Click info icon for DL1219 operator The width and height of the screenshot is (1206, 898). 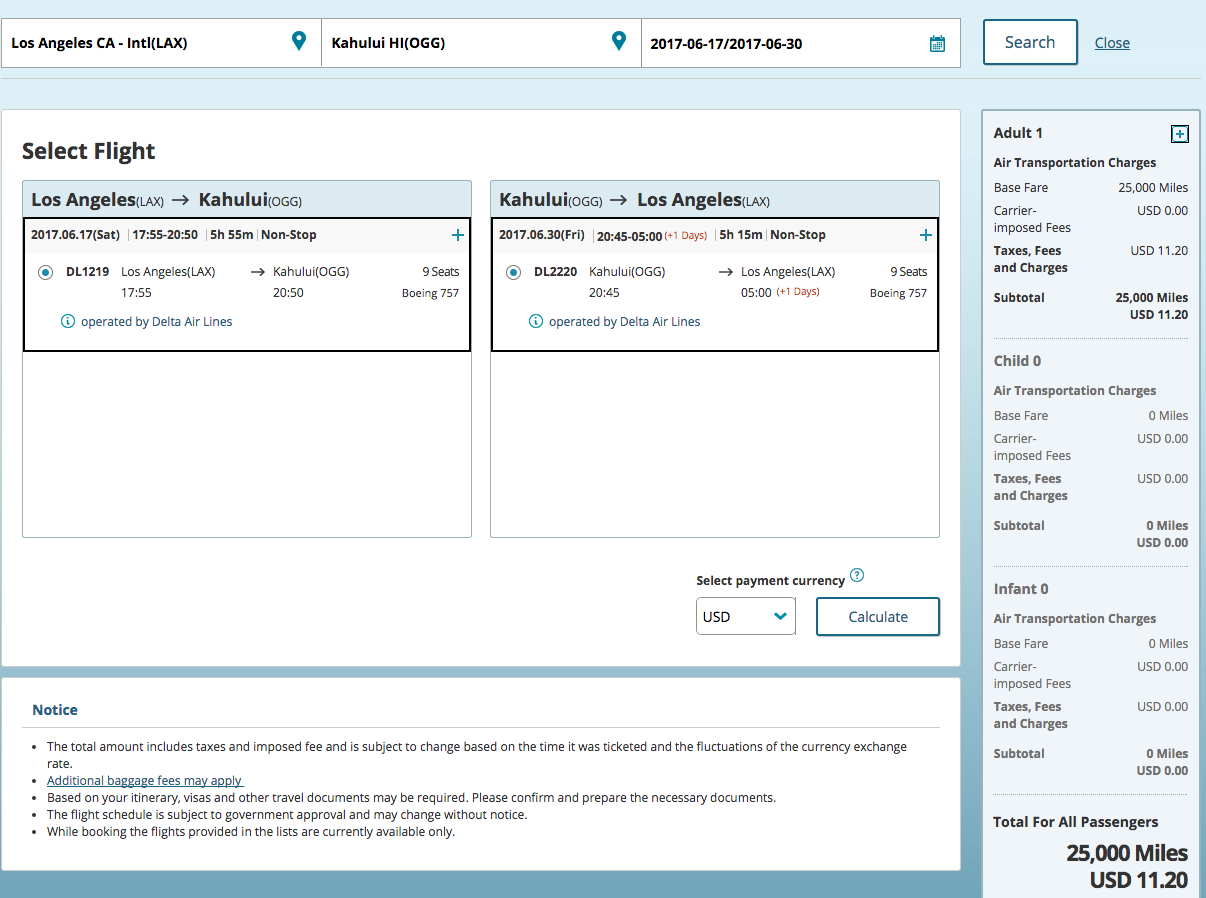point(68,321)
